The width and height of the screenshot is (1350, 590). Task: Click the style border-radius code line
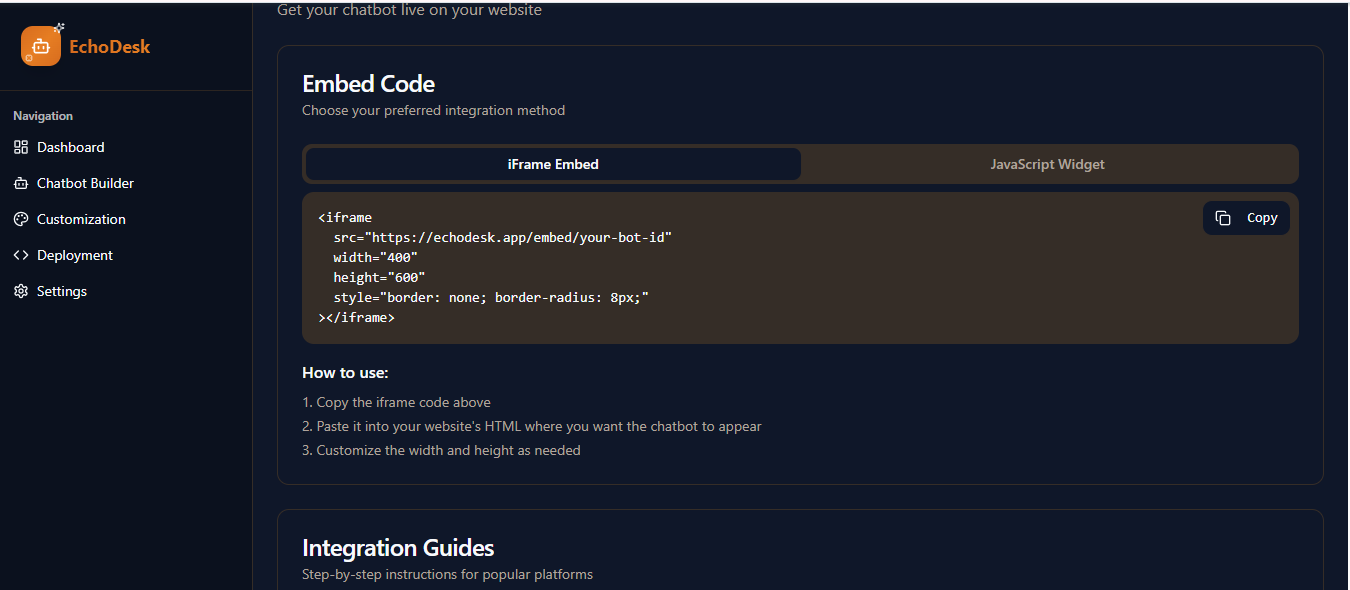[492, 297]
